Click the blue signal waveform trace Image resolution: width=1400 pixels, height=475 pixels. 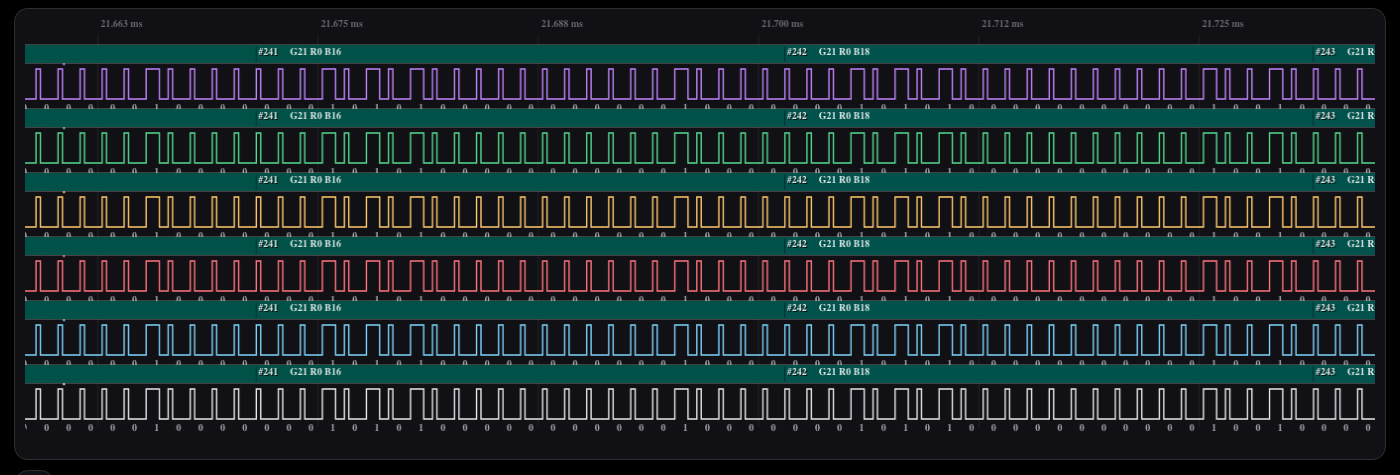pos(700,340)
